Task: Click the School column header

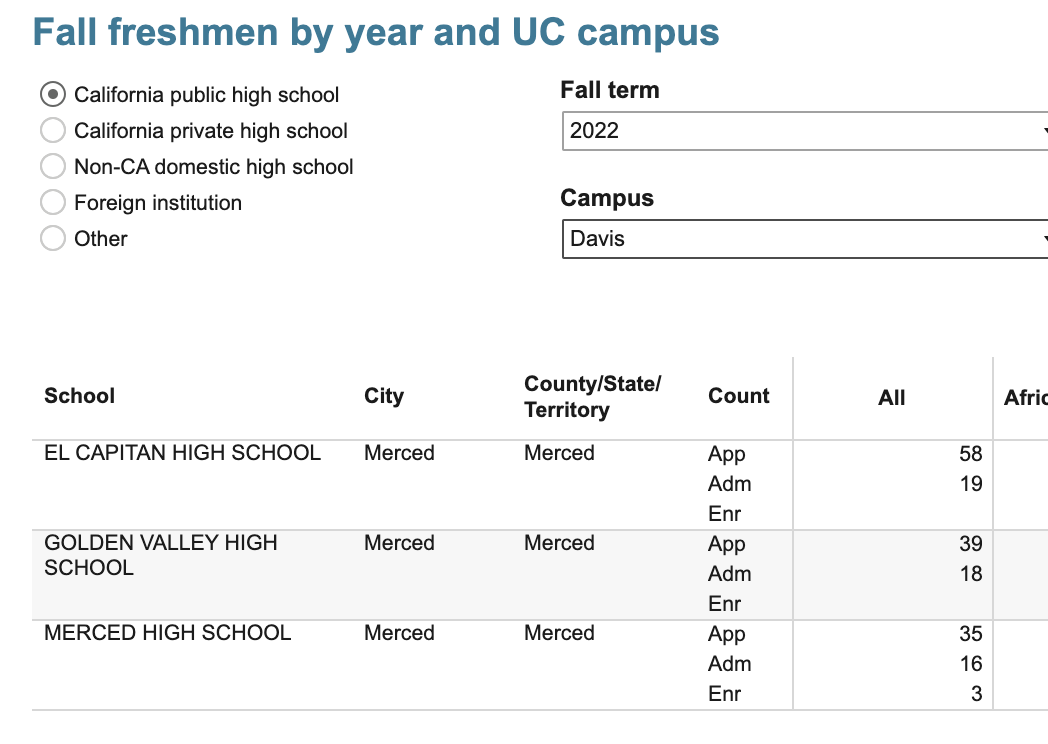Action: click(x=80, y=396)
